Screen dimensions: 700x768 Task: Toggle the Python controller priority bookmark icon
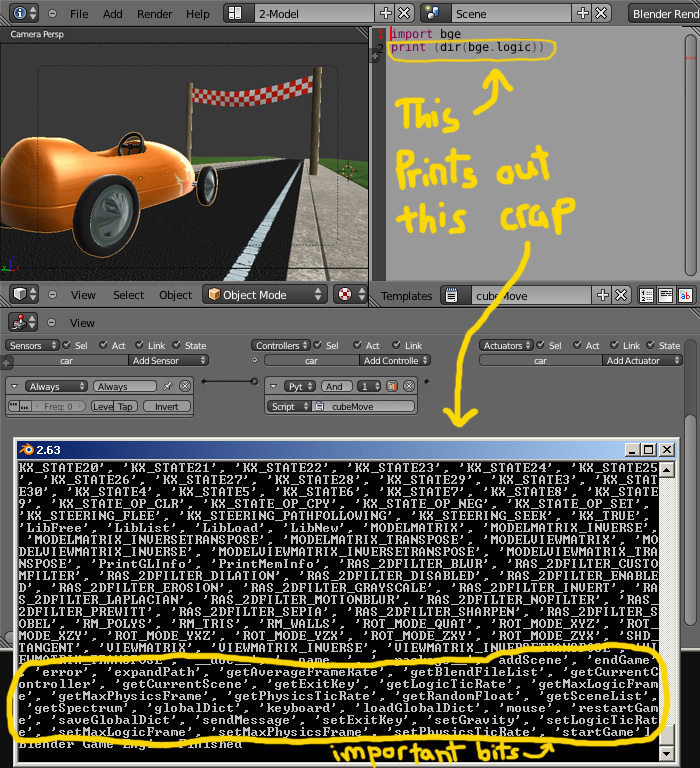[x=392, y=386]
